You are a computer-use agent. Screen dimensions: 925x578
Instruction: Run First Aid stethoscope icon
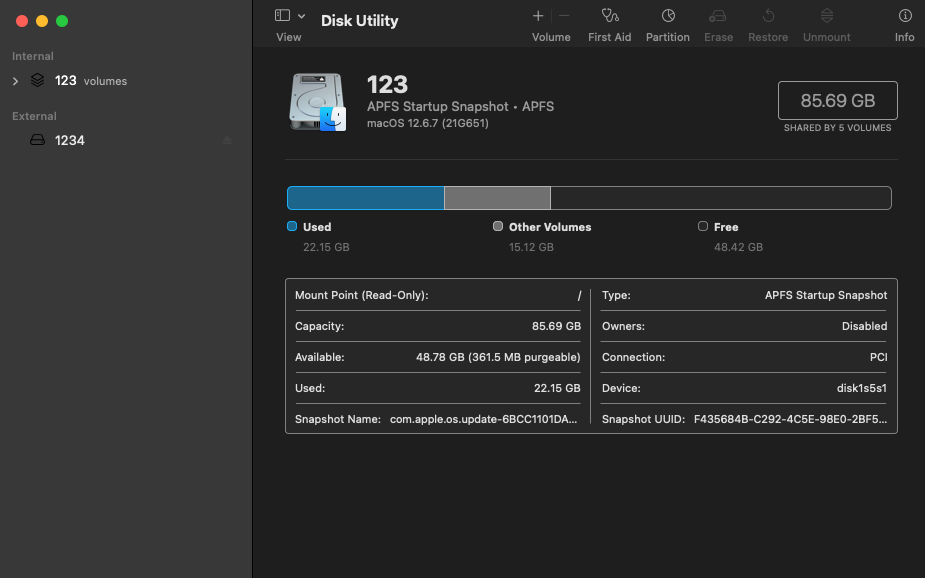pyautogui.click(x=610, y=15)
